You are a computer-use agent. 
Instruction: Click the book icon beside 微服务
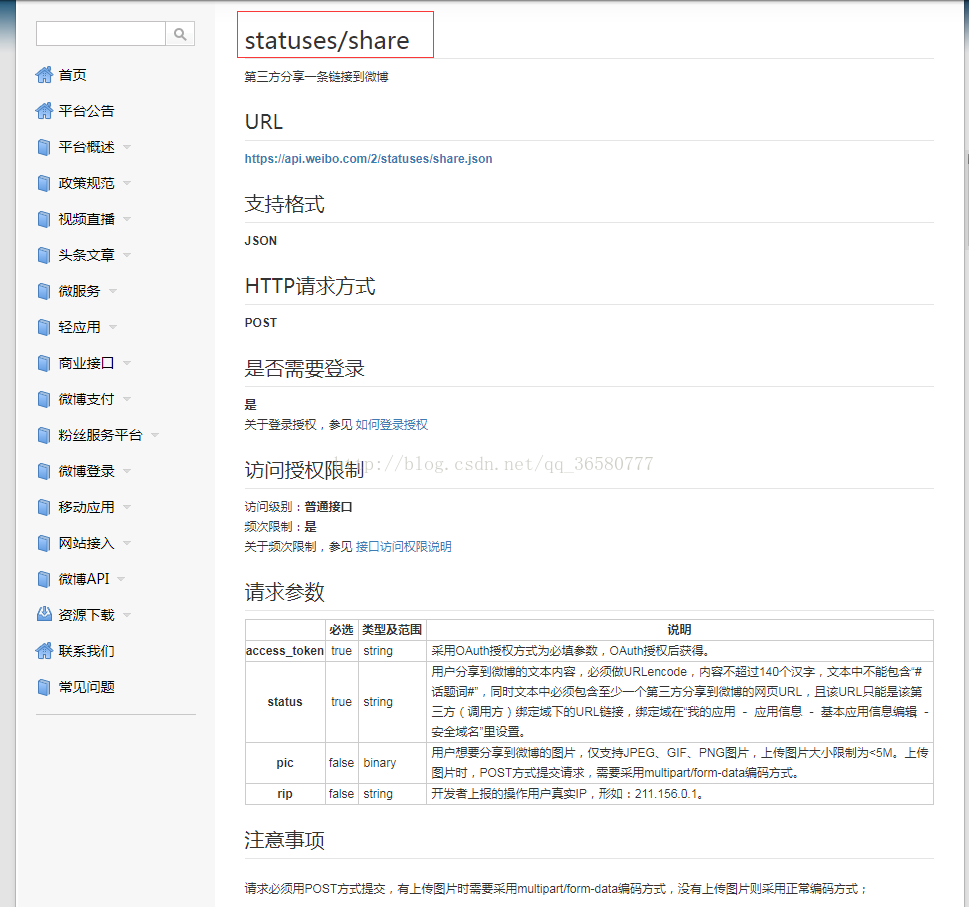[44, 291]
